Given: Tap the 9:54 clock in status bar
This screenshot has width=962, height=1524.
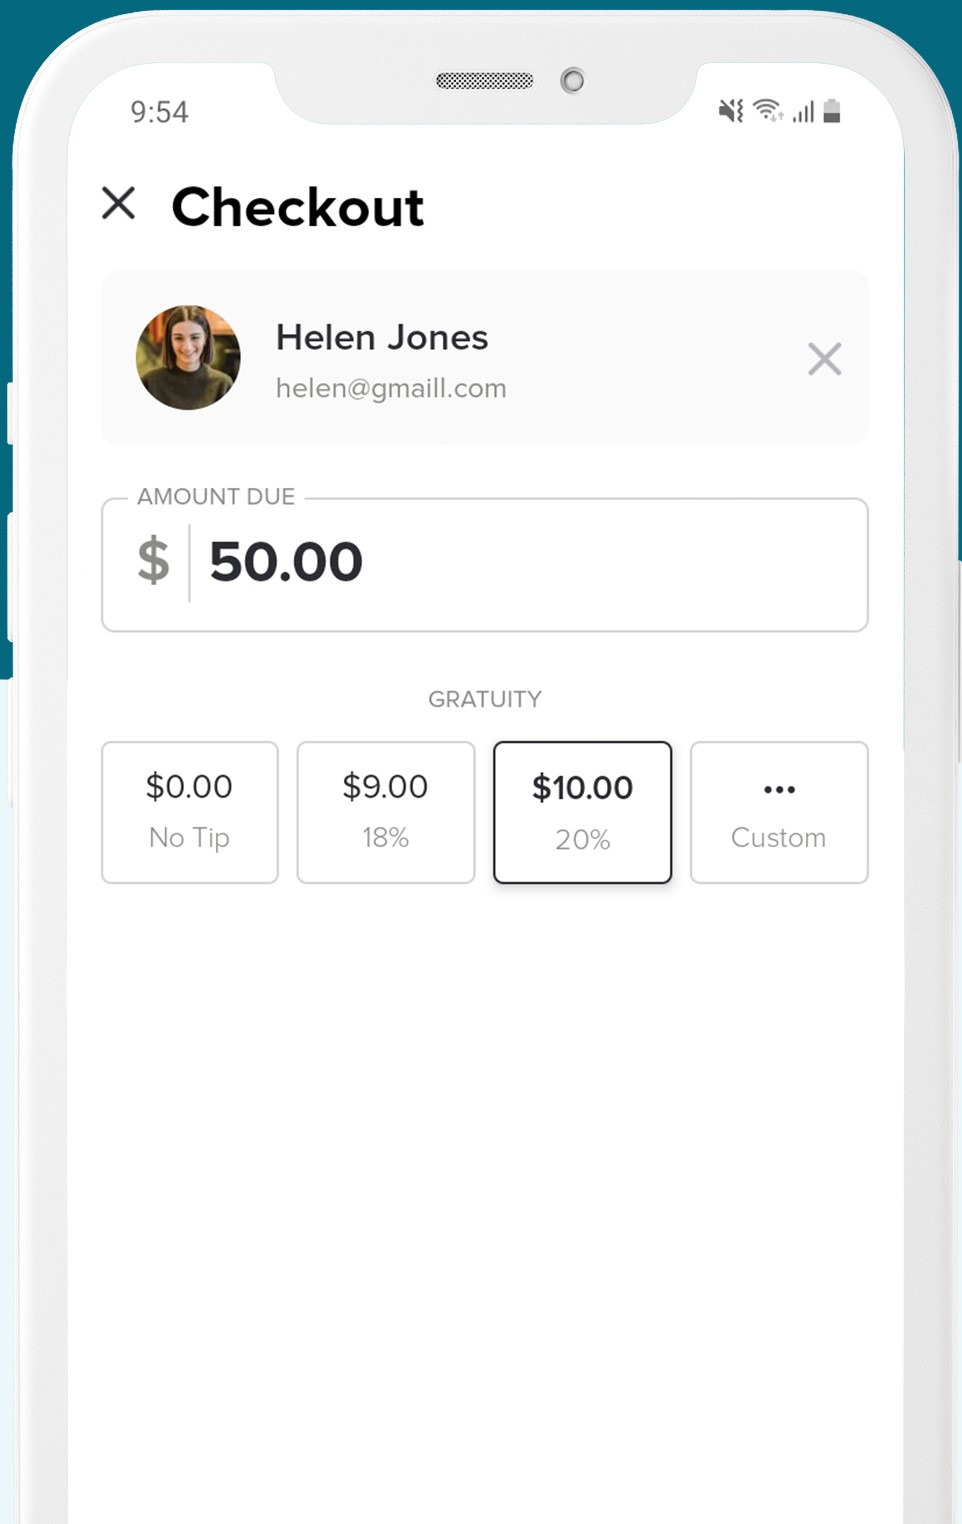Looking at the screenshot, I should (x=159, y=112).
